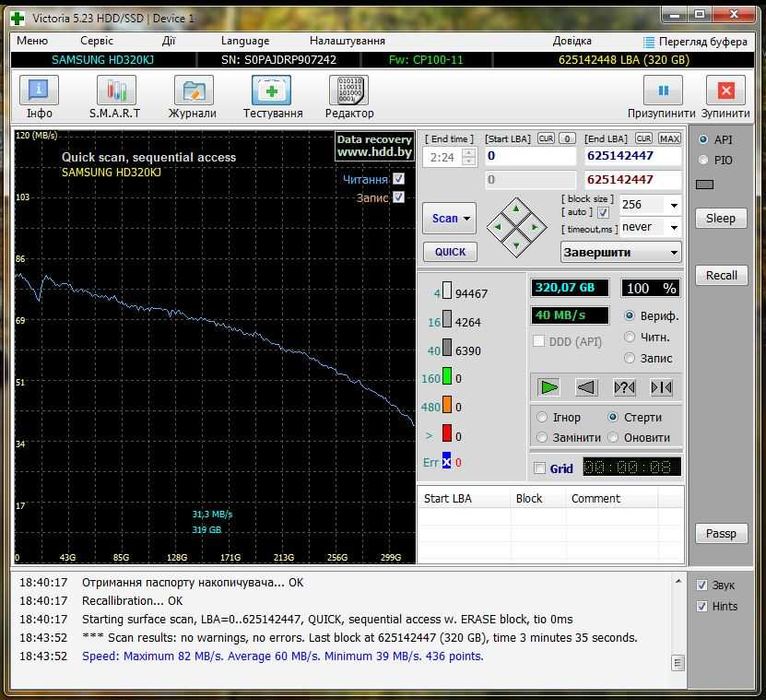Open the Налаштування menu
The image size is (766, 700).
tap(347, 41)
